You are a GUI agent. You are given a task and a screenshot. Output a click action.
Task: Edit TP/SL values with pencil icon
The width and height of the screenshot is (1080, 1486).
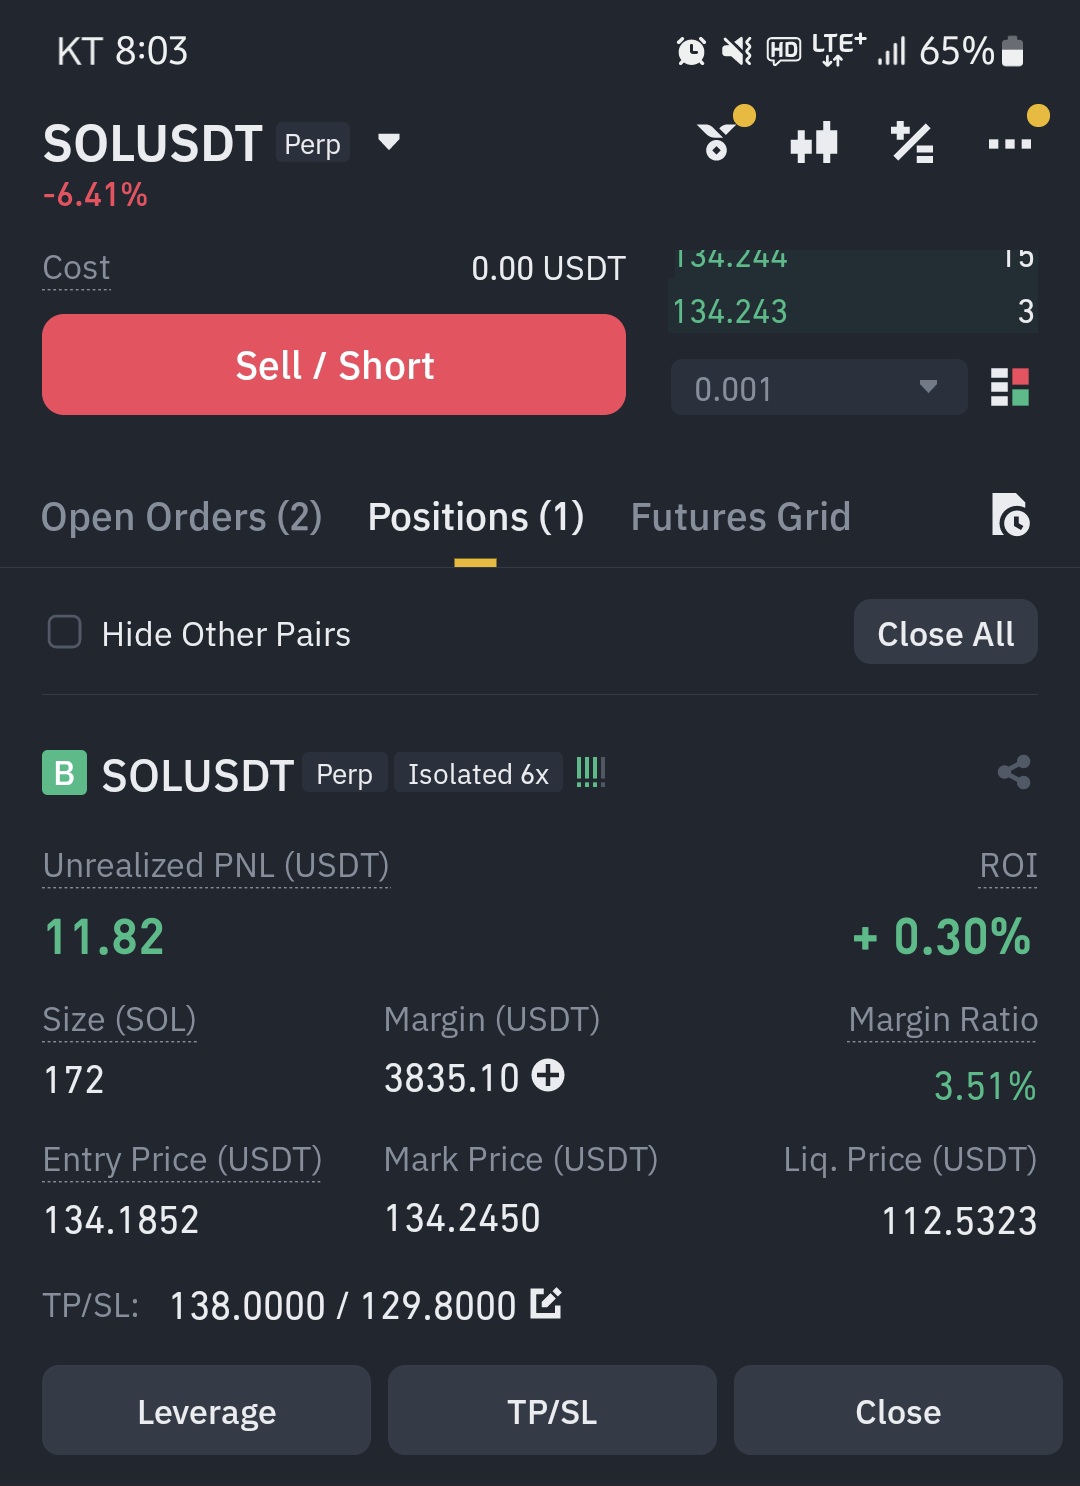[546, 1303]
